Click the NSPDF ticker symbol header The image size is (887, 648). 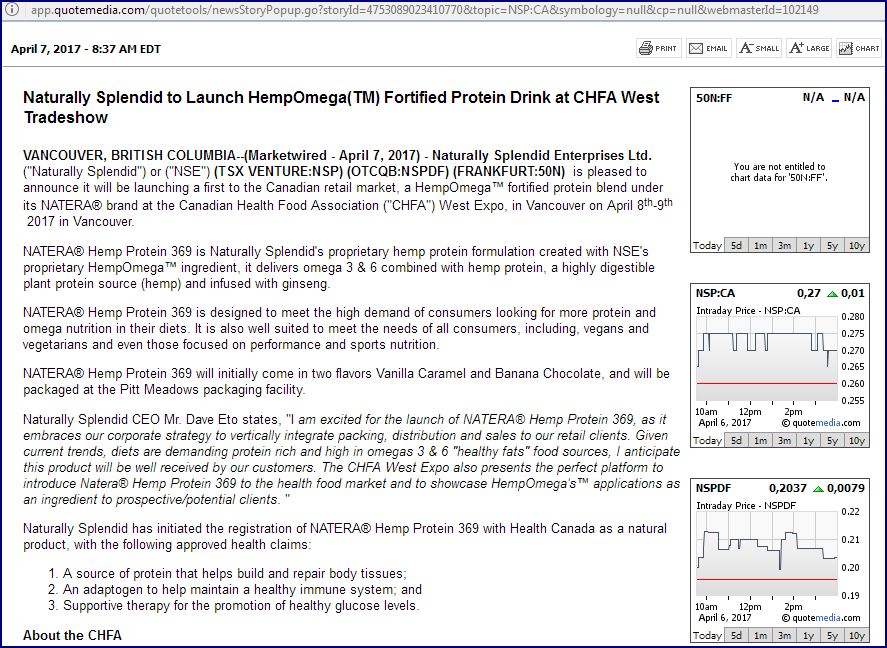pos(713,488)
